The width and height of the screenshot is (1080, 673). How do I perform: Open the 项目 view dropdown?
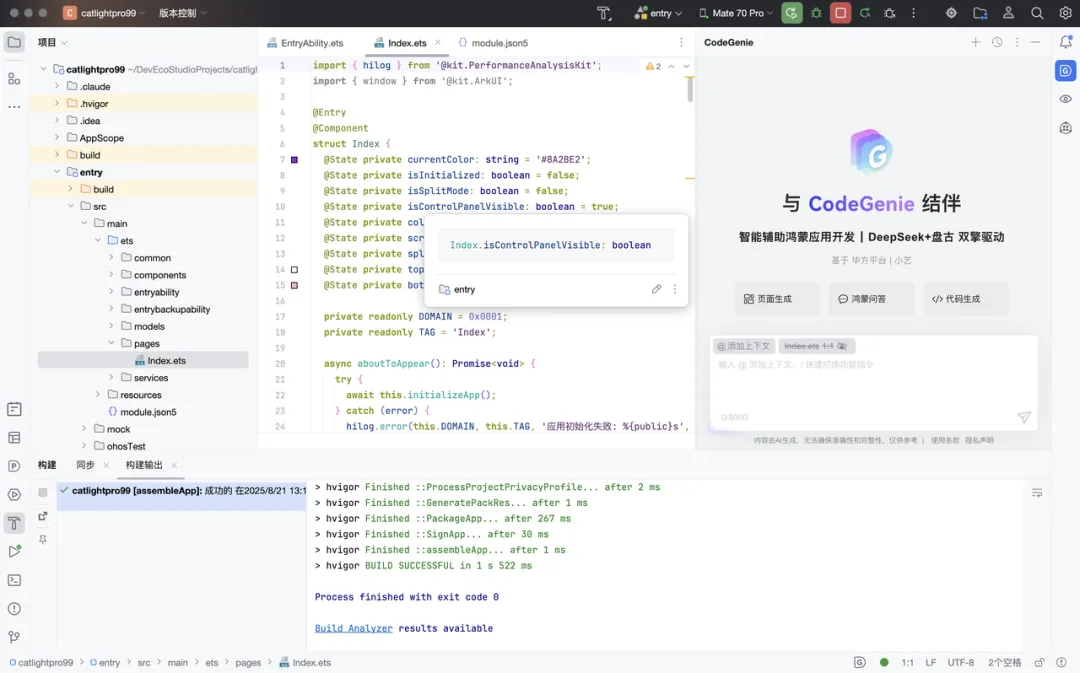point(52,42)
